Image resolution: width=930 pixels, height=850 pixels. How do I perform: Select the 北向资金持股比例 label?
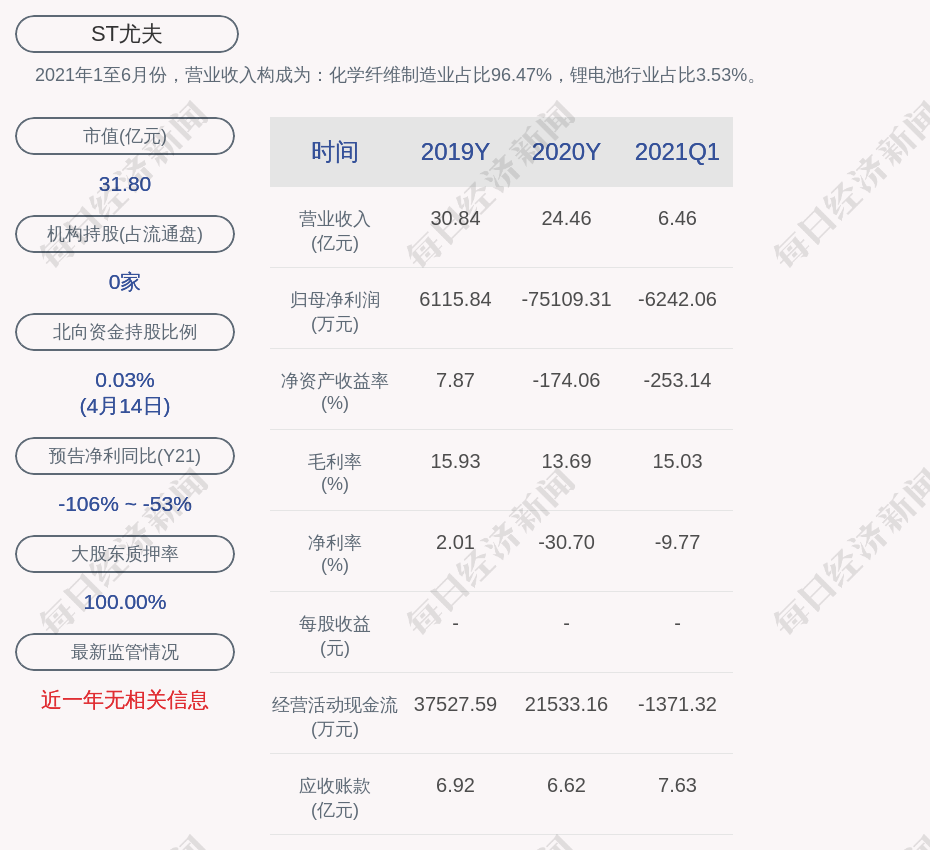point(125,332)
